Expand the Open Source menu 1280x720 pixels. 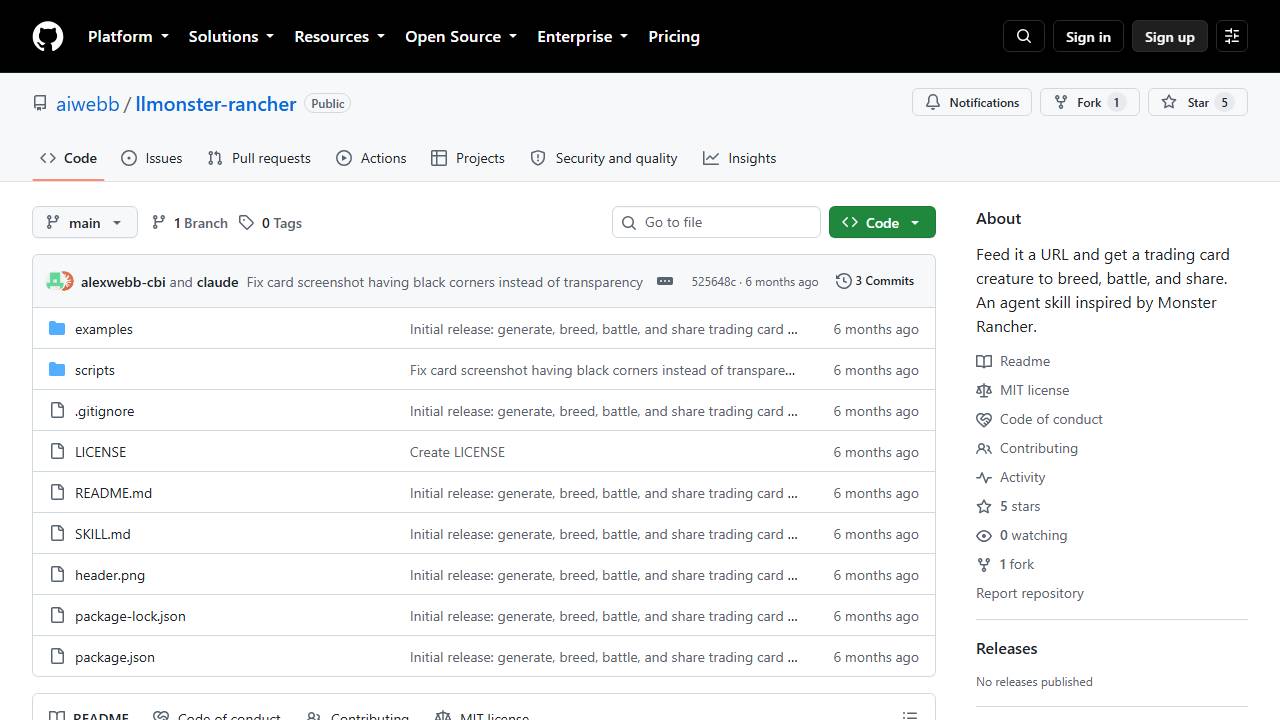coord(461,36)
